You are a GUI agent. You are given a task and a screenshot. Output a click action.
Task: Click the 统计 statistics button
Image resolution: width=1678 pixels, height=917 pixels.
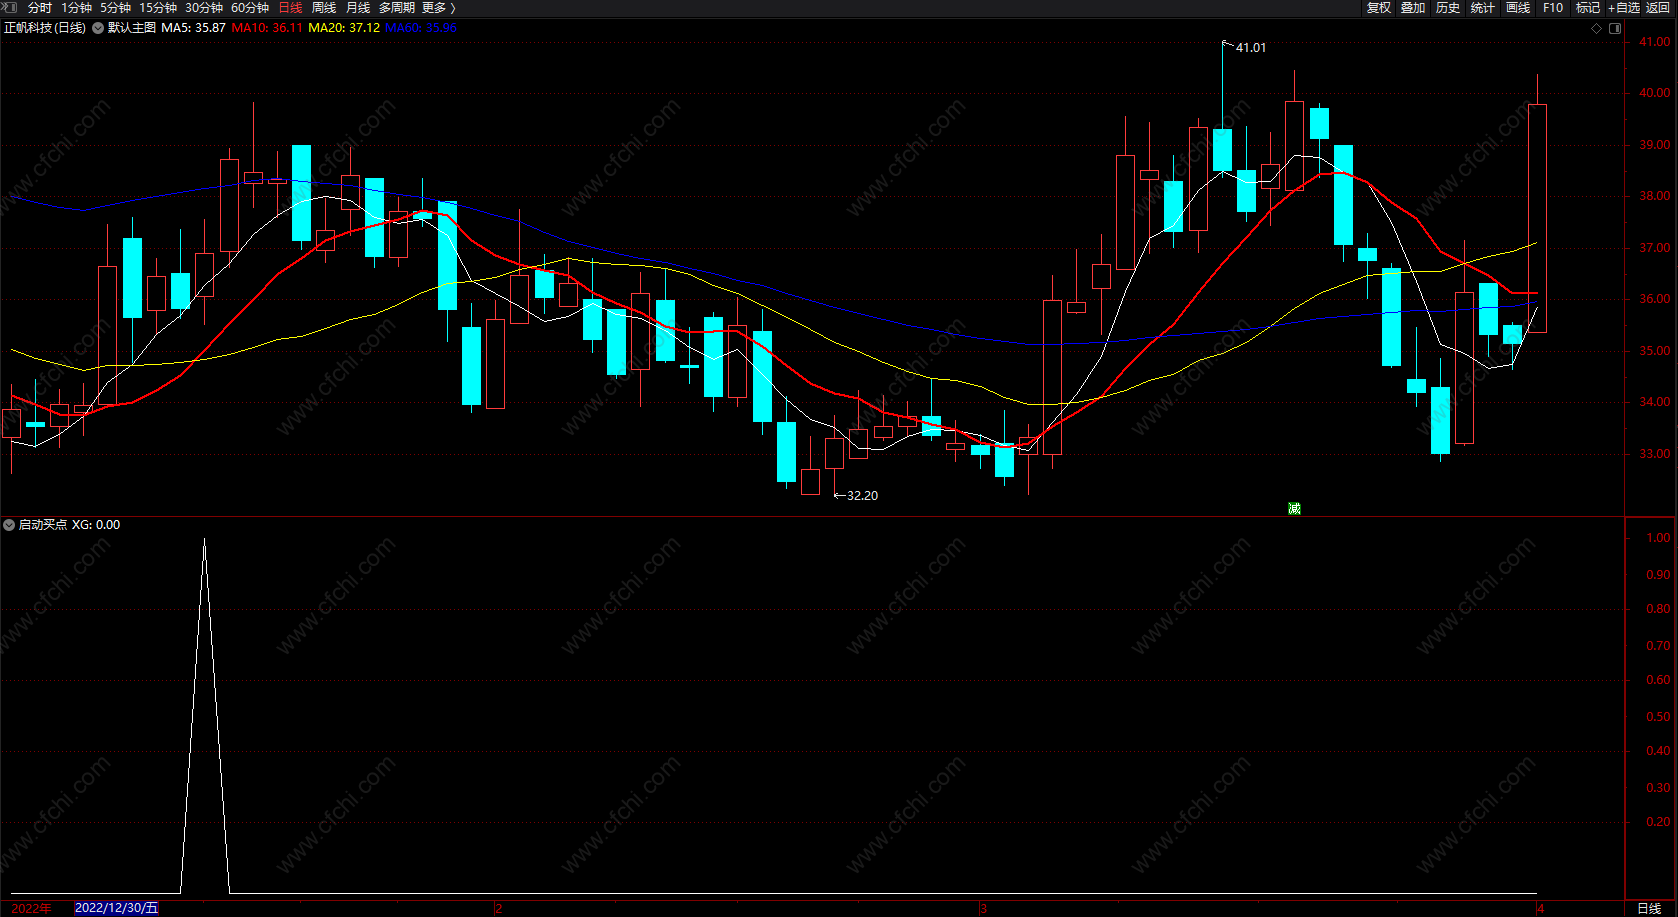click(x=1483, y=8)
